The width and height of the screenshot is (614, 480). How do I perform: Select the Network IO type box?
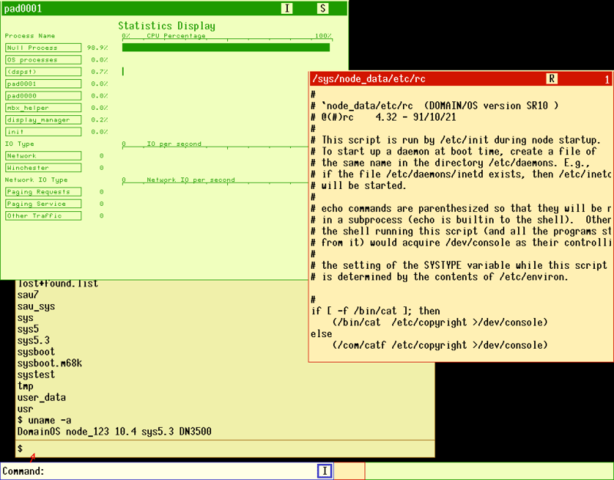43,156
